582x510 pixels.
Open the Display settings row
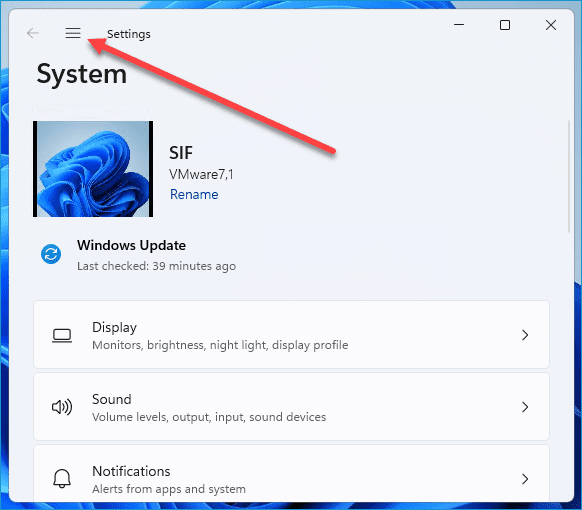click(x=291, y=334)
